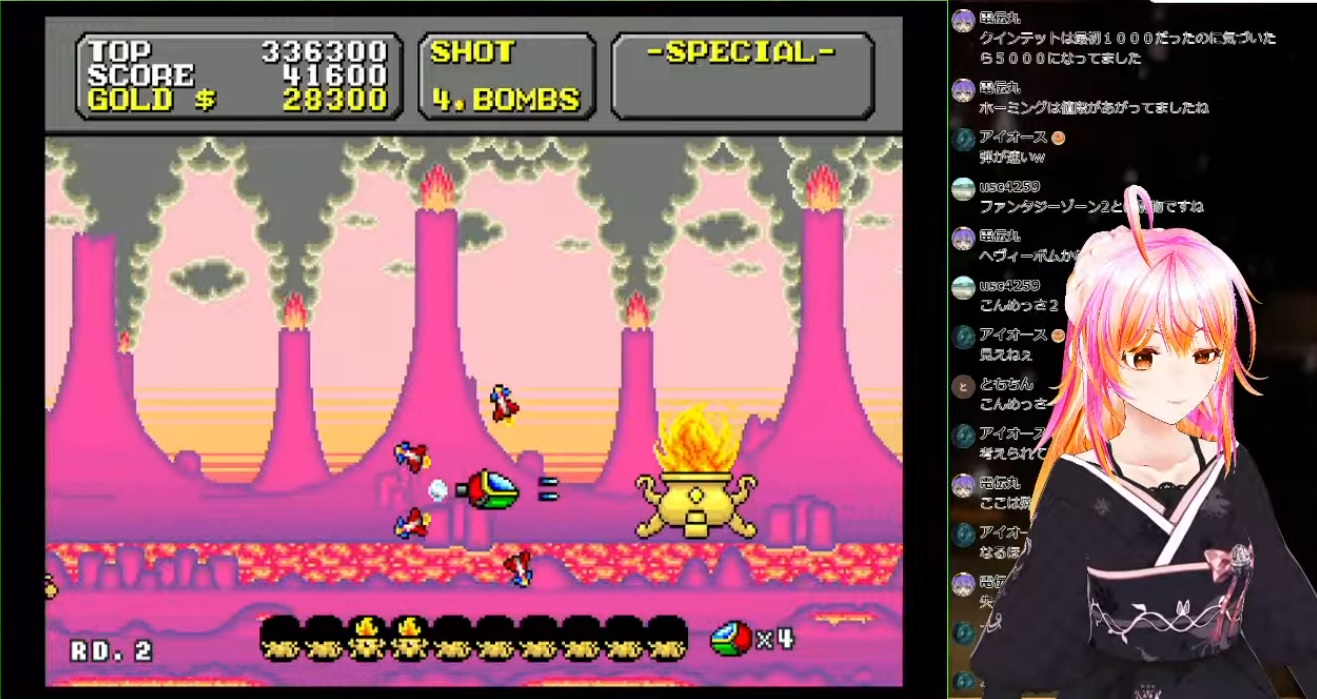Click the ヘヴィーボム chat message text

pos(1030,256)
